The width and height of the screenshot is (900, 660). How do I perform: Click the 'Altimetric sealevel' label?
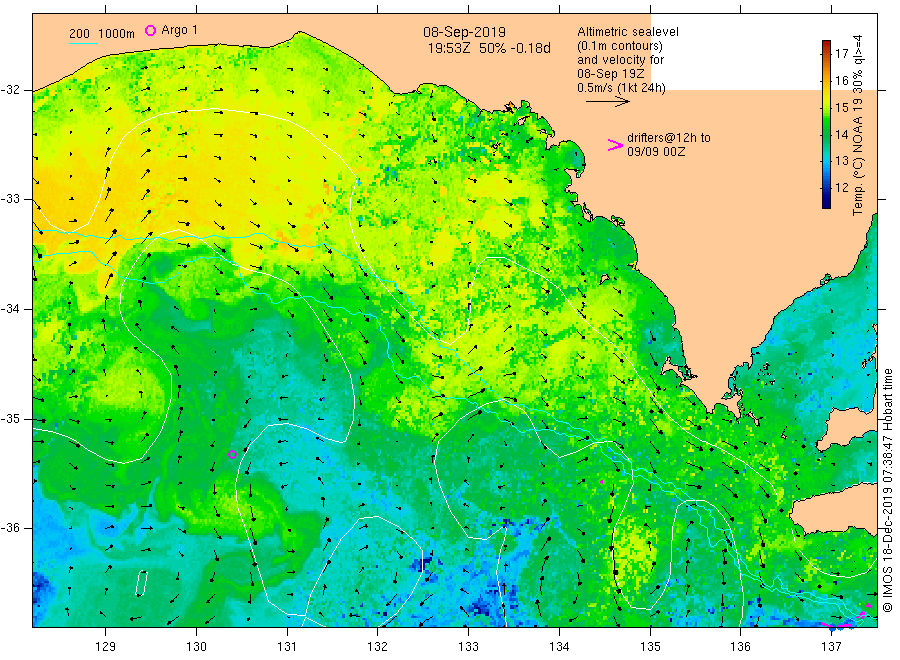pos(628,32)
